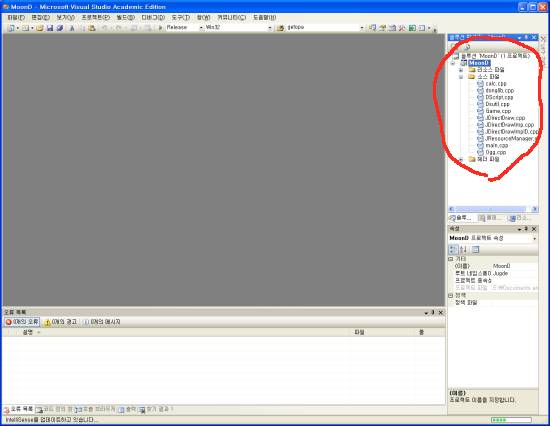Click the 소스 파일 folder icon

(472, 76)
